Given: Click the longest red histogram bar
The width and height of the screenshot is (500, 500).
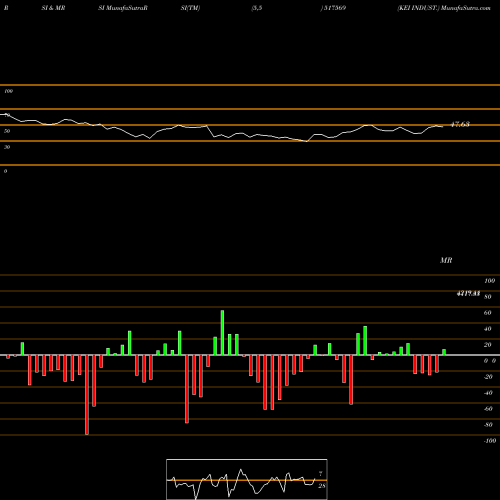Looking at the screenshot, I should pyautogui.click(x=87, y=395).
